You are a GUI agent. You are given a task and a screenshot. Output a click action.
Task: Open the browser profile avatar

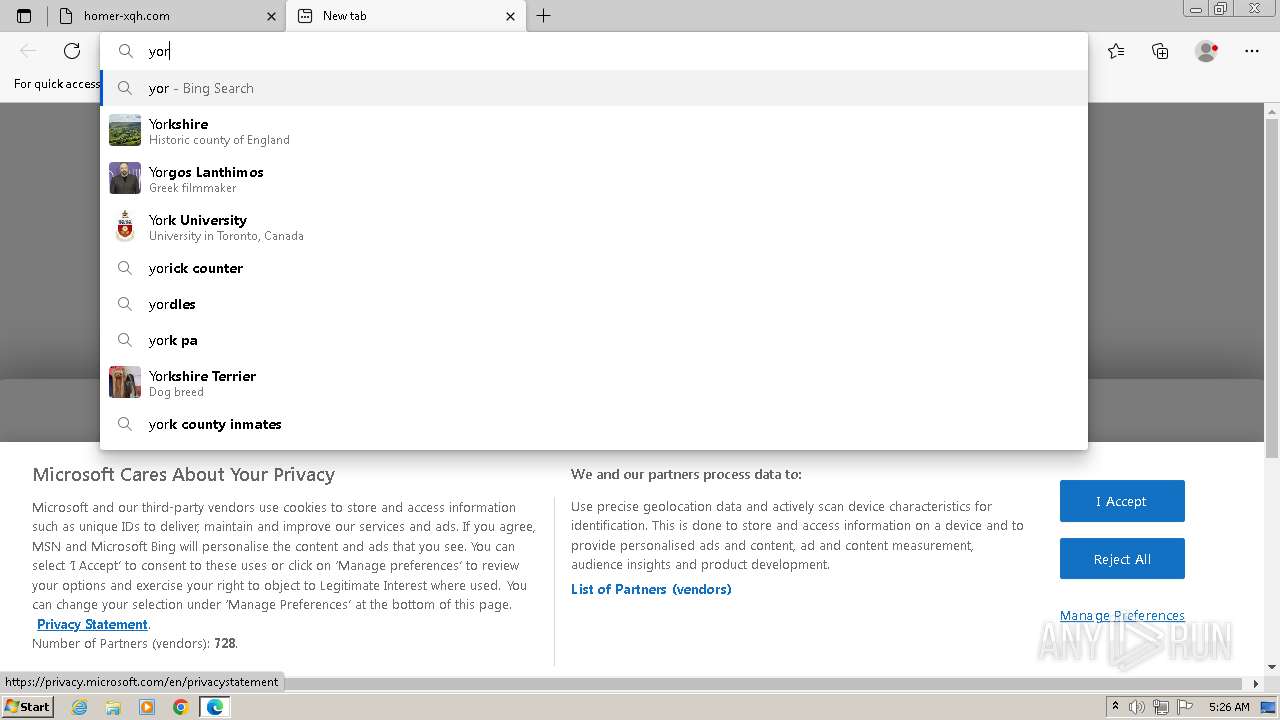[1207, 51]
